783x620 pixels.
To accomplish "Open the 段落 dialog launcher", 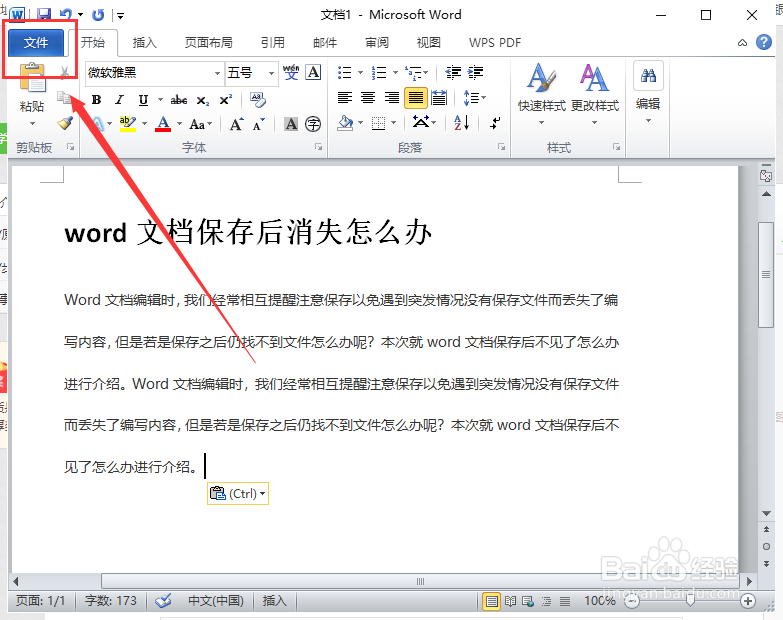I will (x=501, y=147).
